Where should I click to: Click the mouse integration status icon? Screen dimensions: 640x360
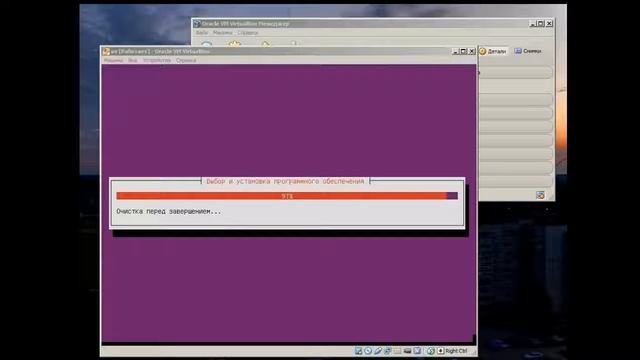(x=431, y=351)
